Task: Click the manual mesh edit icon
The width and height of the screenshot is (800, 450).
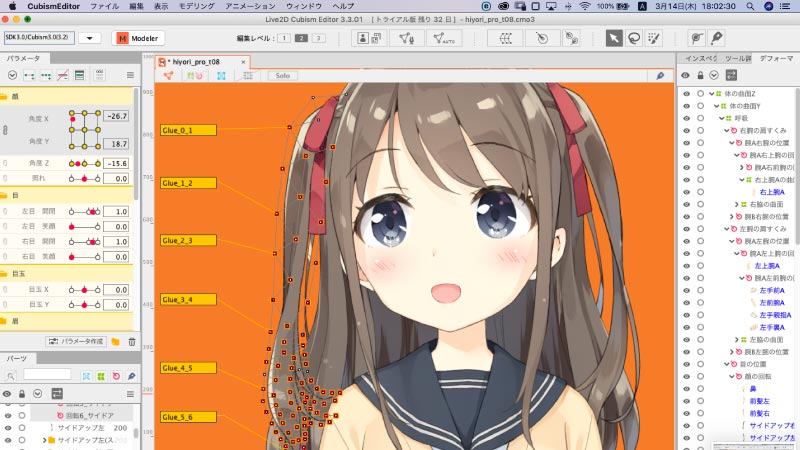Action: (407, 38)
